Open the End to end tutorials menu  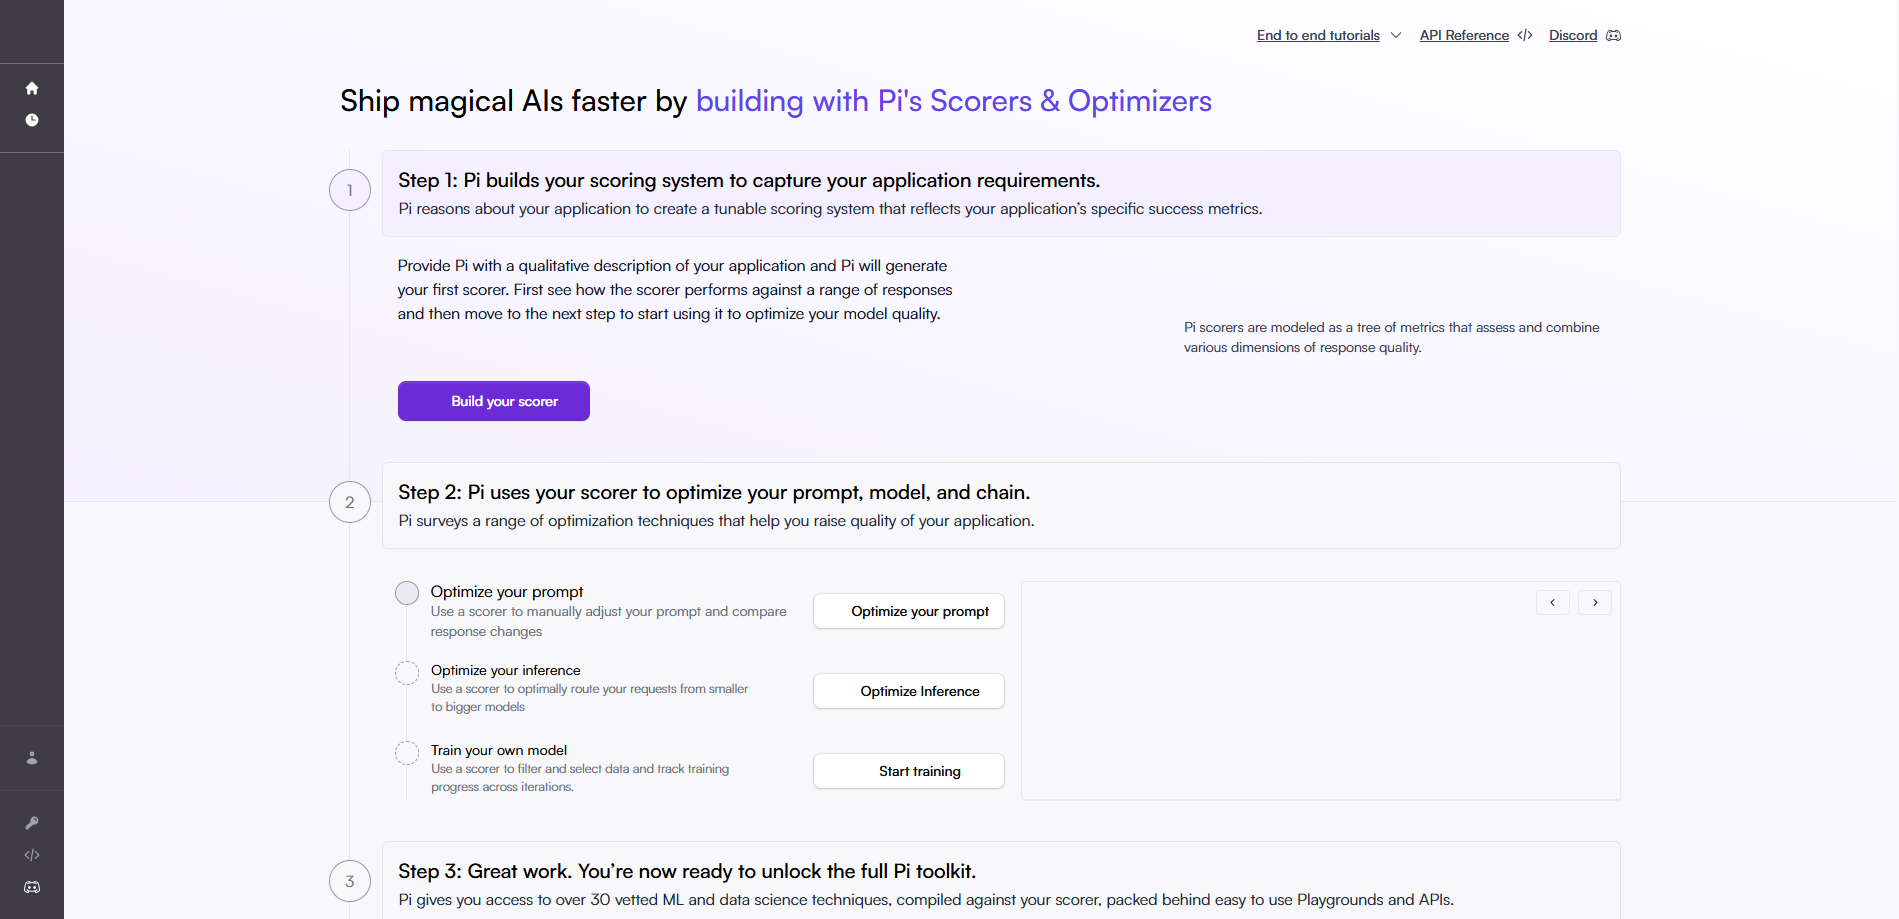tap(1317, 35)
